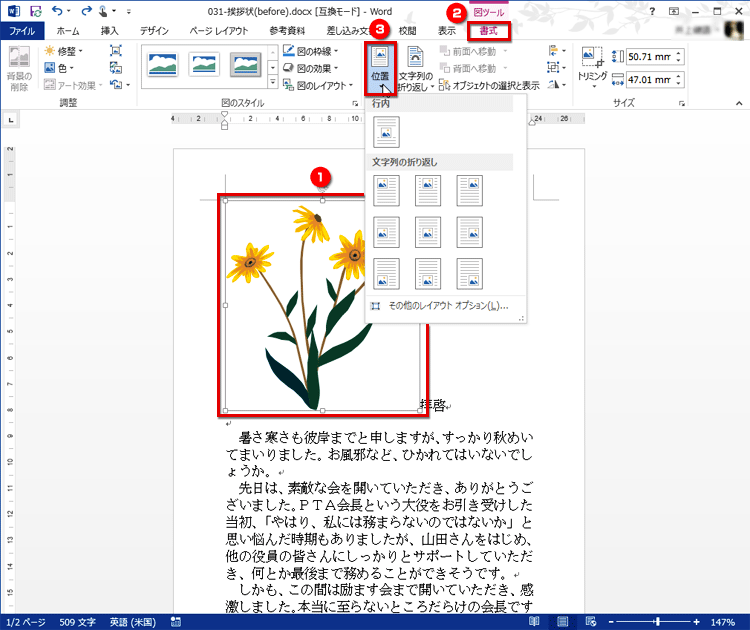Click the 509 文字 word count
The image size is (750, 630).
77,622
